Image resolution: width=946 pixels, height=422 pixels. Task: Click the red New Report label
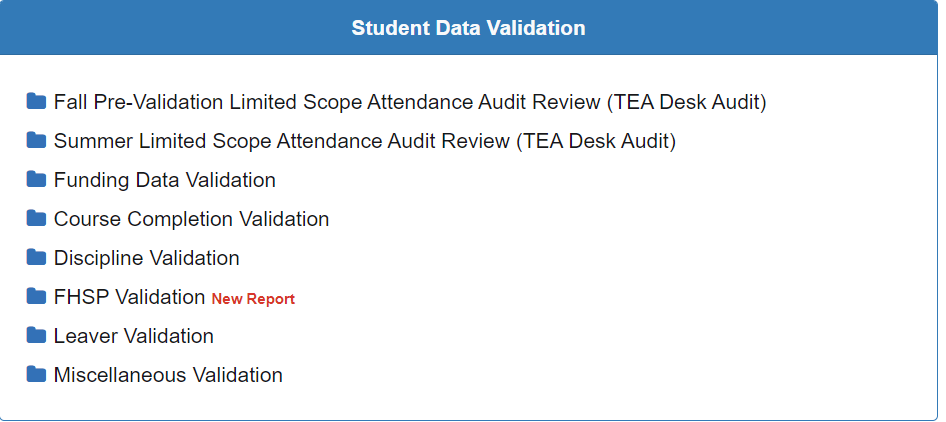click(x=253, y=299)
